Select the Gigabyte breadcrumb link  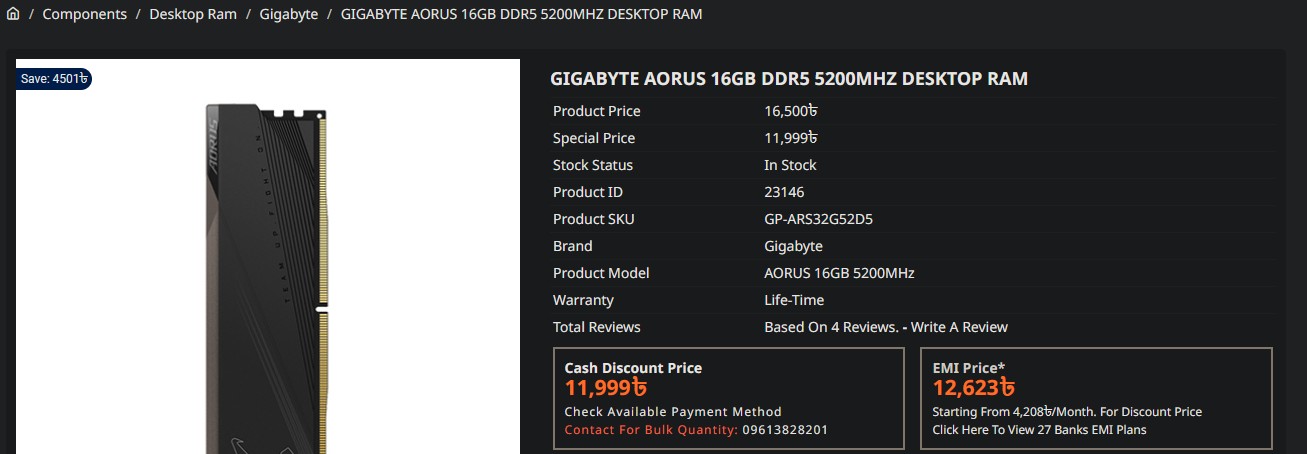coord(288,14)
